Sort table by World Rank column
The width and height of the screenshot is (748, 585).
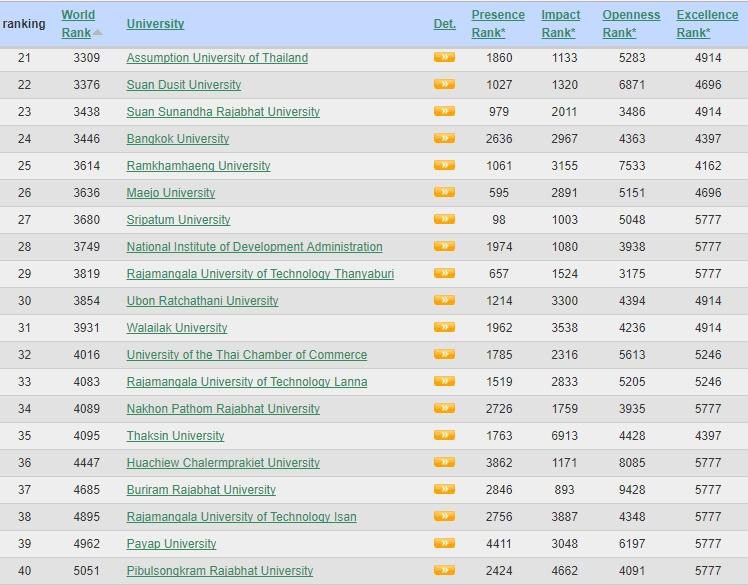click(x=78, y=23)
